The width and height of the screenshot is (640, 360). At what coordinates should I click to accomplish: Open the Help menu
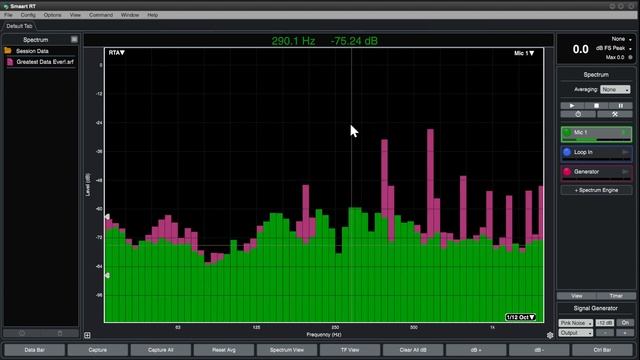tap(152, 15)
